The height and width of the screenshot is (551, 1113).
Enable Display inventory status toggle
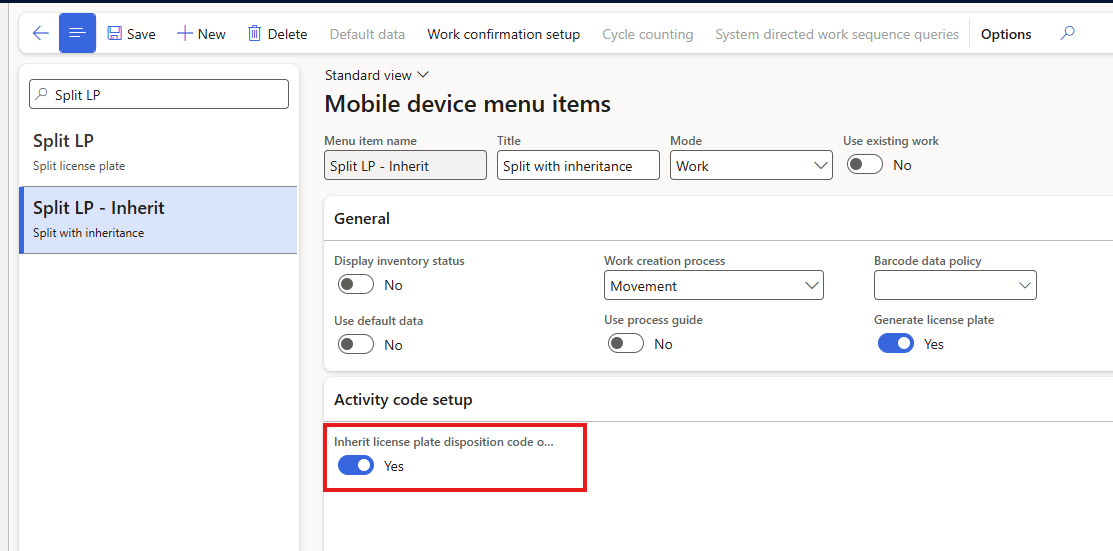coord(356,285)
